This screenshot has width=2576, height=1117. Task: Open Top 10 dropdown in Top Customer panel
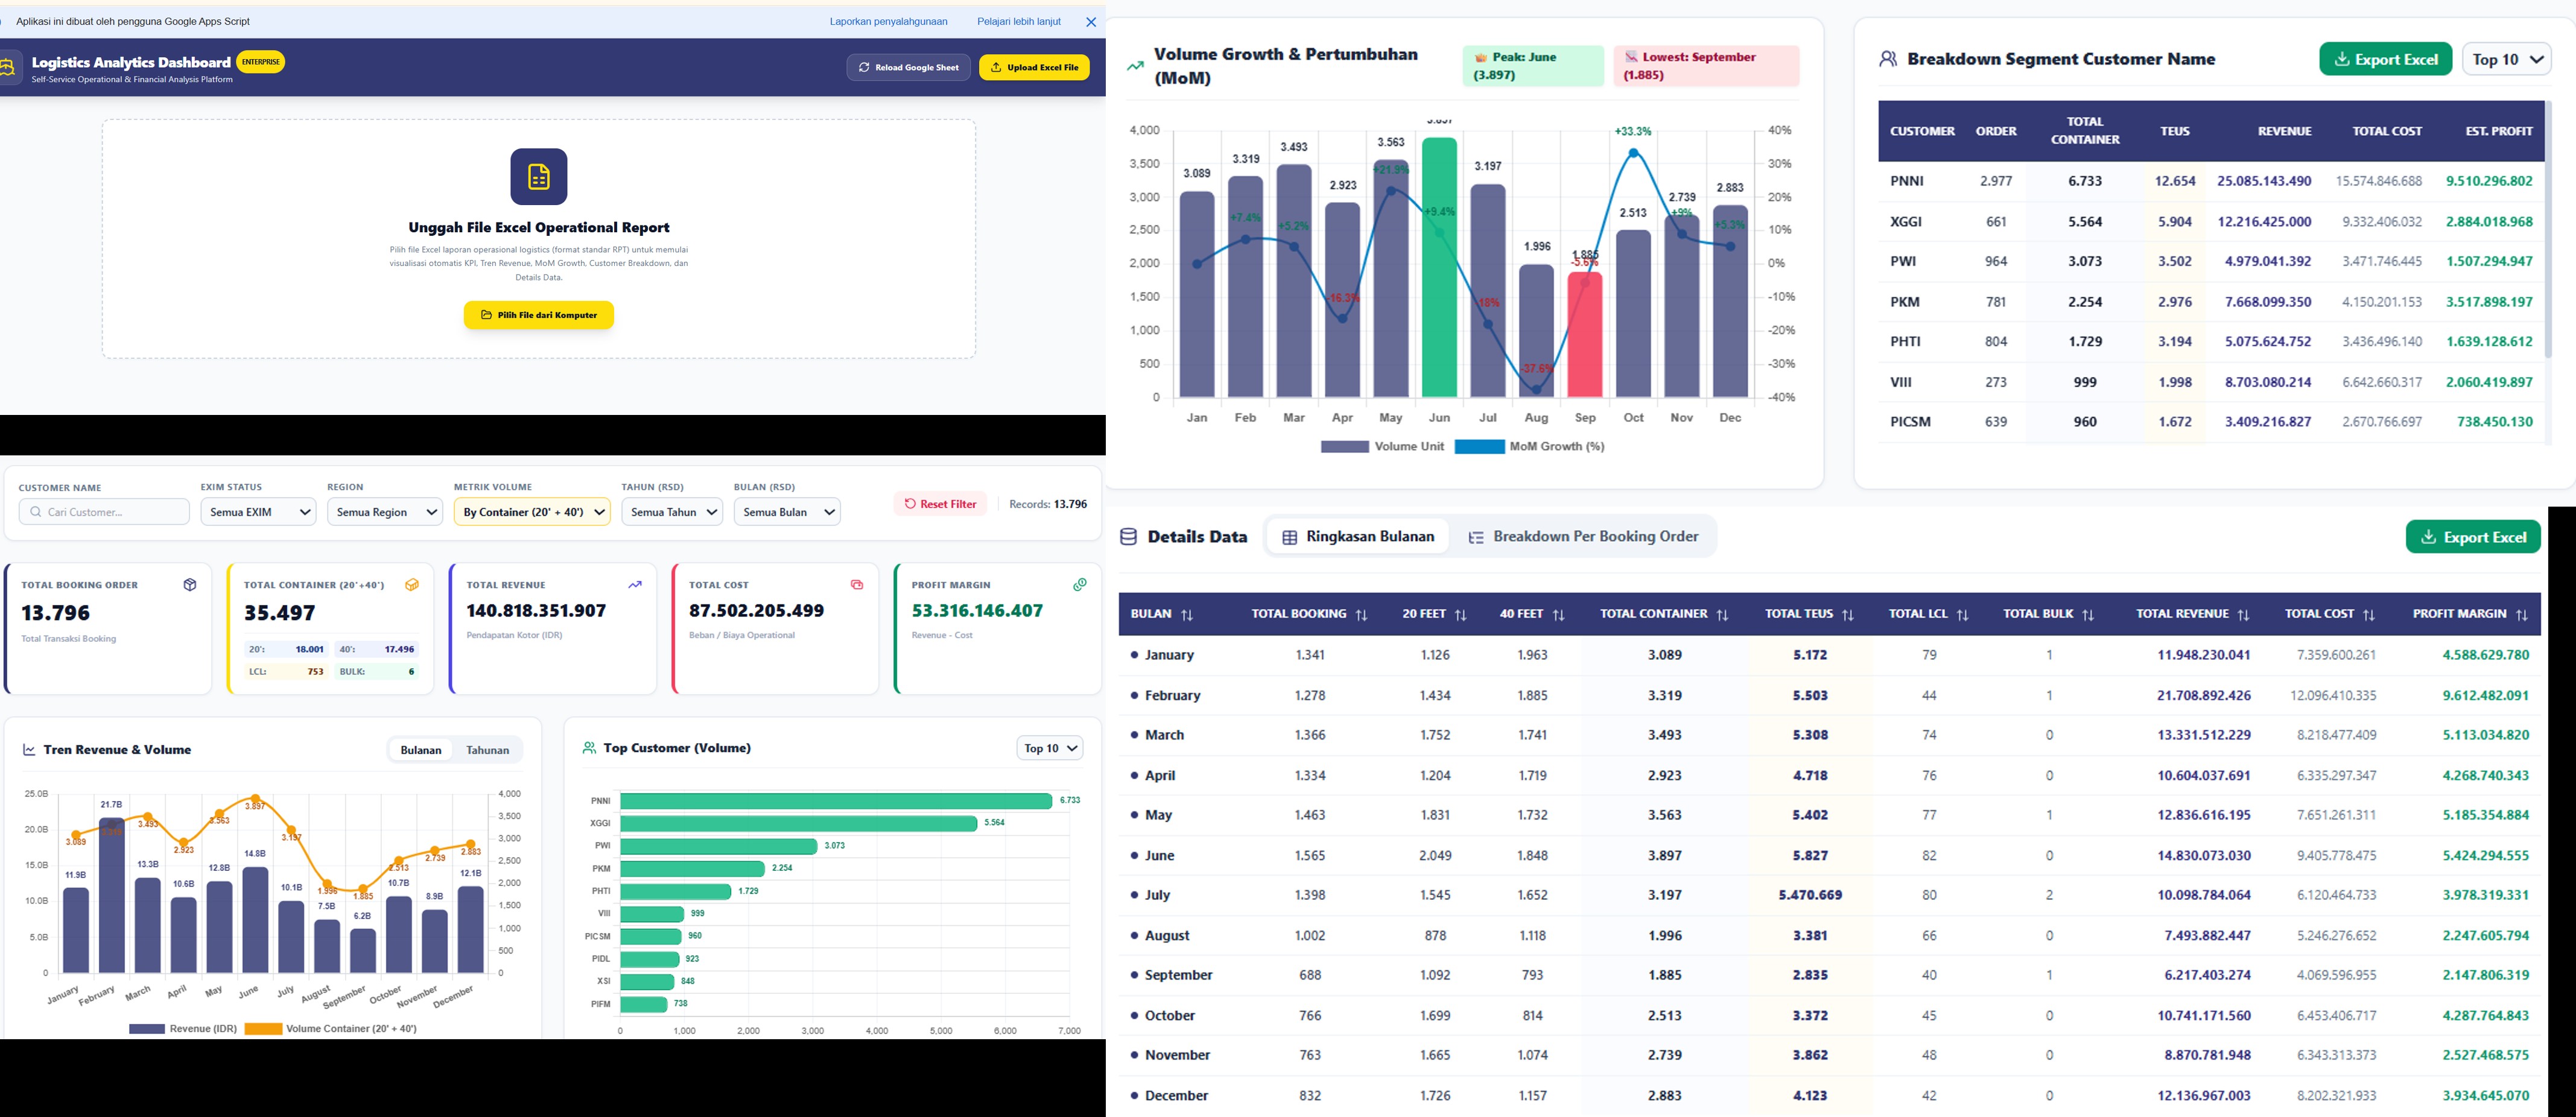[x=1050, y=748]
